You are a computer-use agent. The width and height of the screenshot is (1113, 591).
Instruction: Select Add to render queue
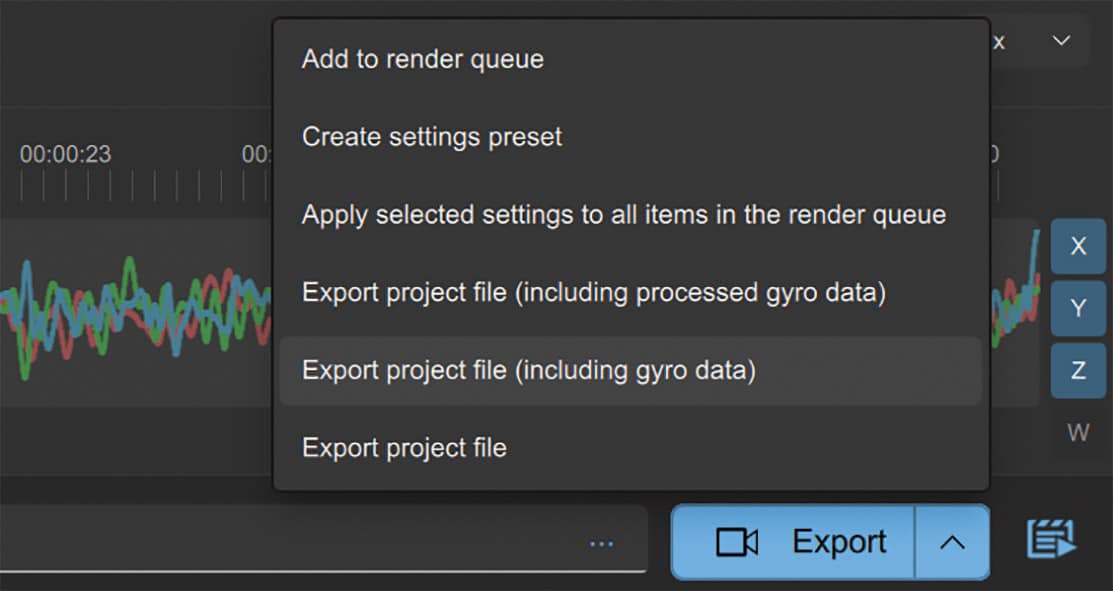pos(422,59)
